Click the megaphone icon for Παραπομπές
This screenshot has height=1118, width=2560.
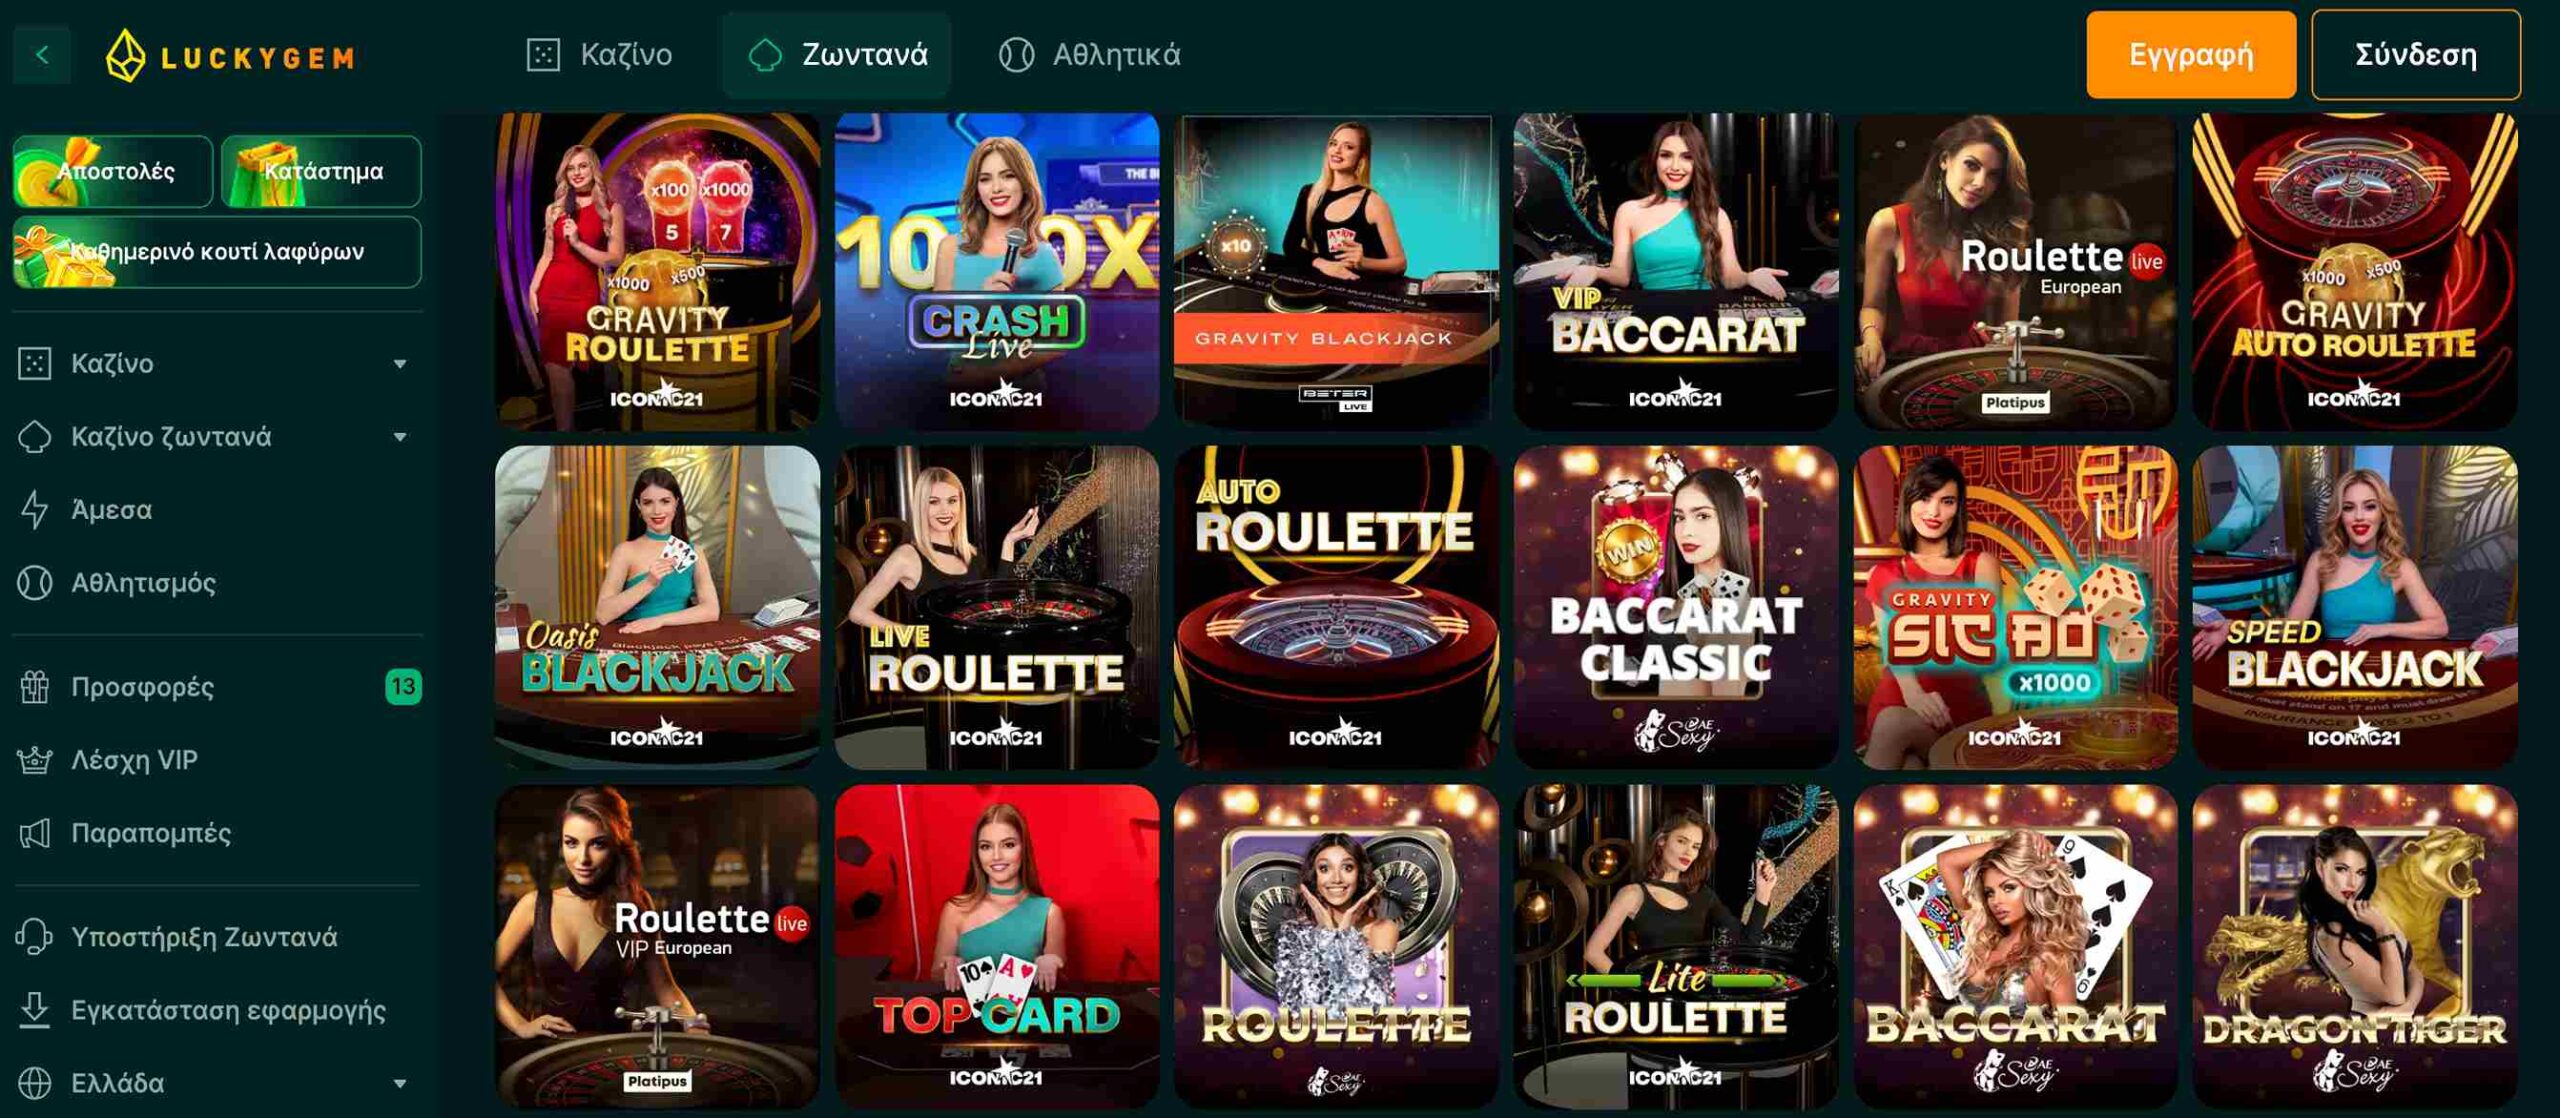pos(35,833)
